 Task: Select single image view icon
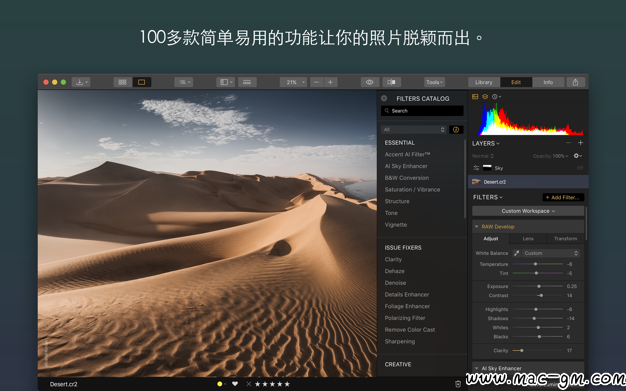[141, 82]
